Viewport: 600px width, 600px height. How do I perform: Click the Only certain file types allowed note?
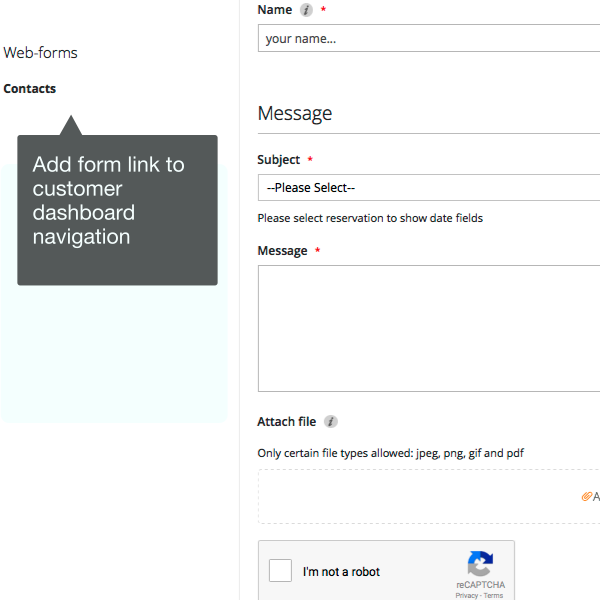390,453
